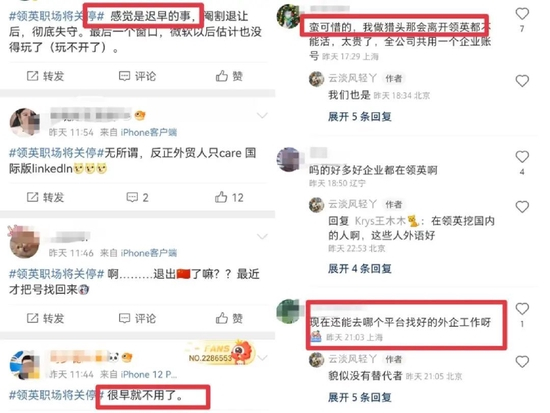Open the chevron menu on the 11:54 post
This screenshot has height=413, width=550.
[262, 115]
